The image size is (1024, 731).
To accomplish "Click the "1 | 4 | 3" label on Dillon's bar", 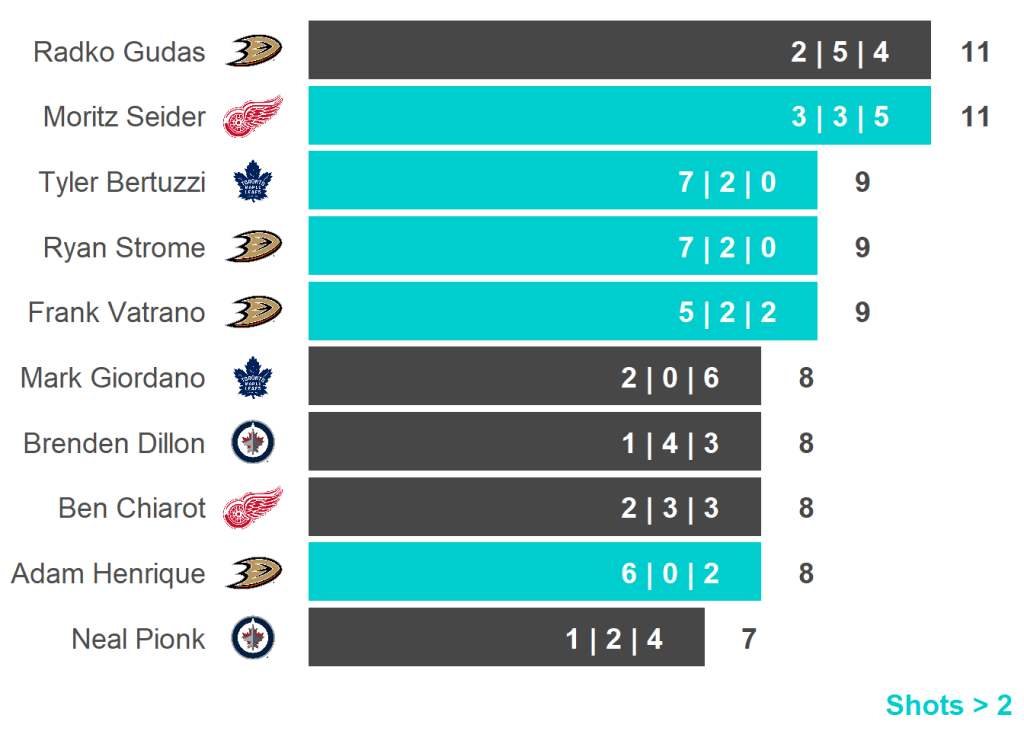I will click(670, 443).
